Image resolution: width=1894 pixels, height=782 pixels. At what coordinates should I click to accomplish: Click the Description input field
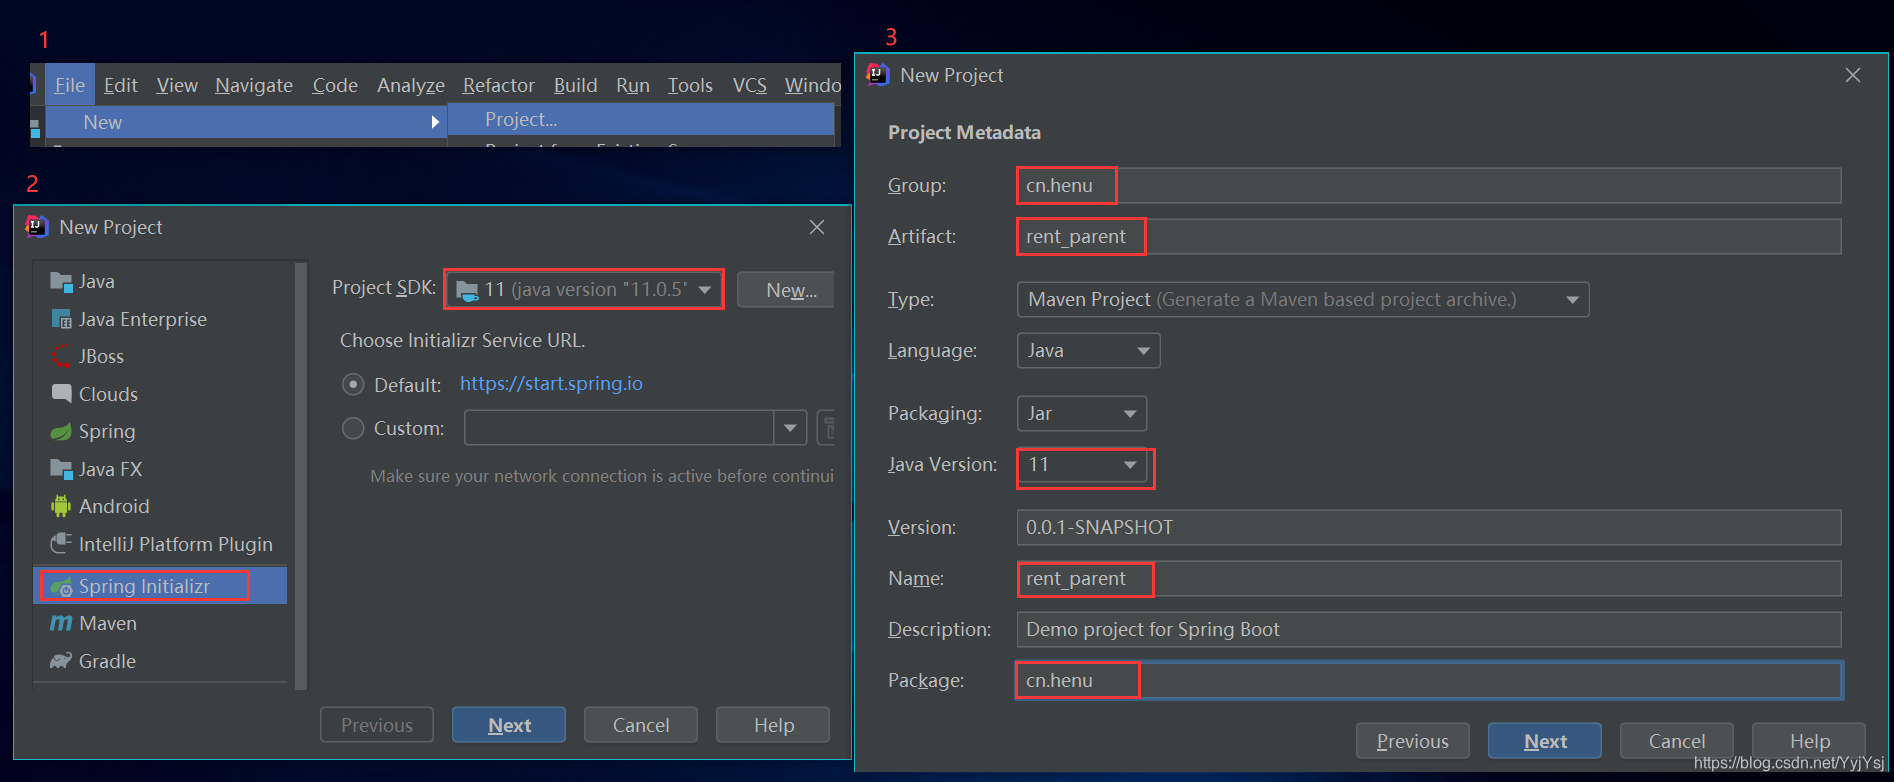click(1429, 630)
